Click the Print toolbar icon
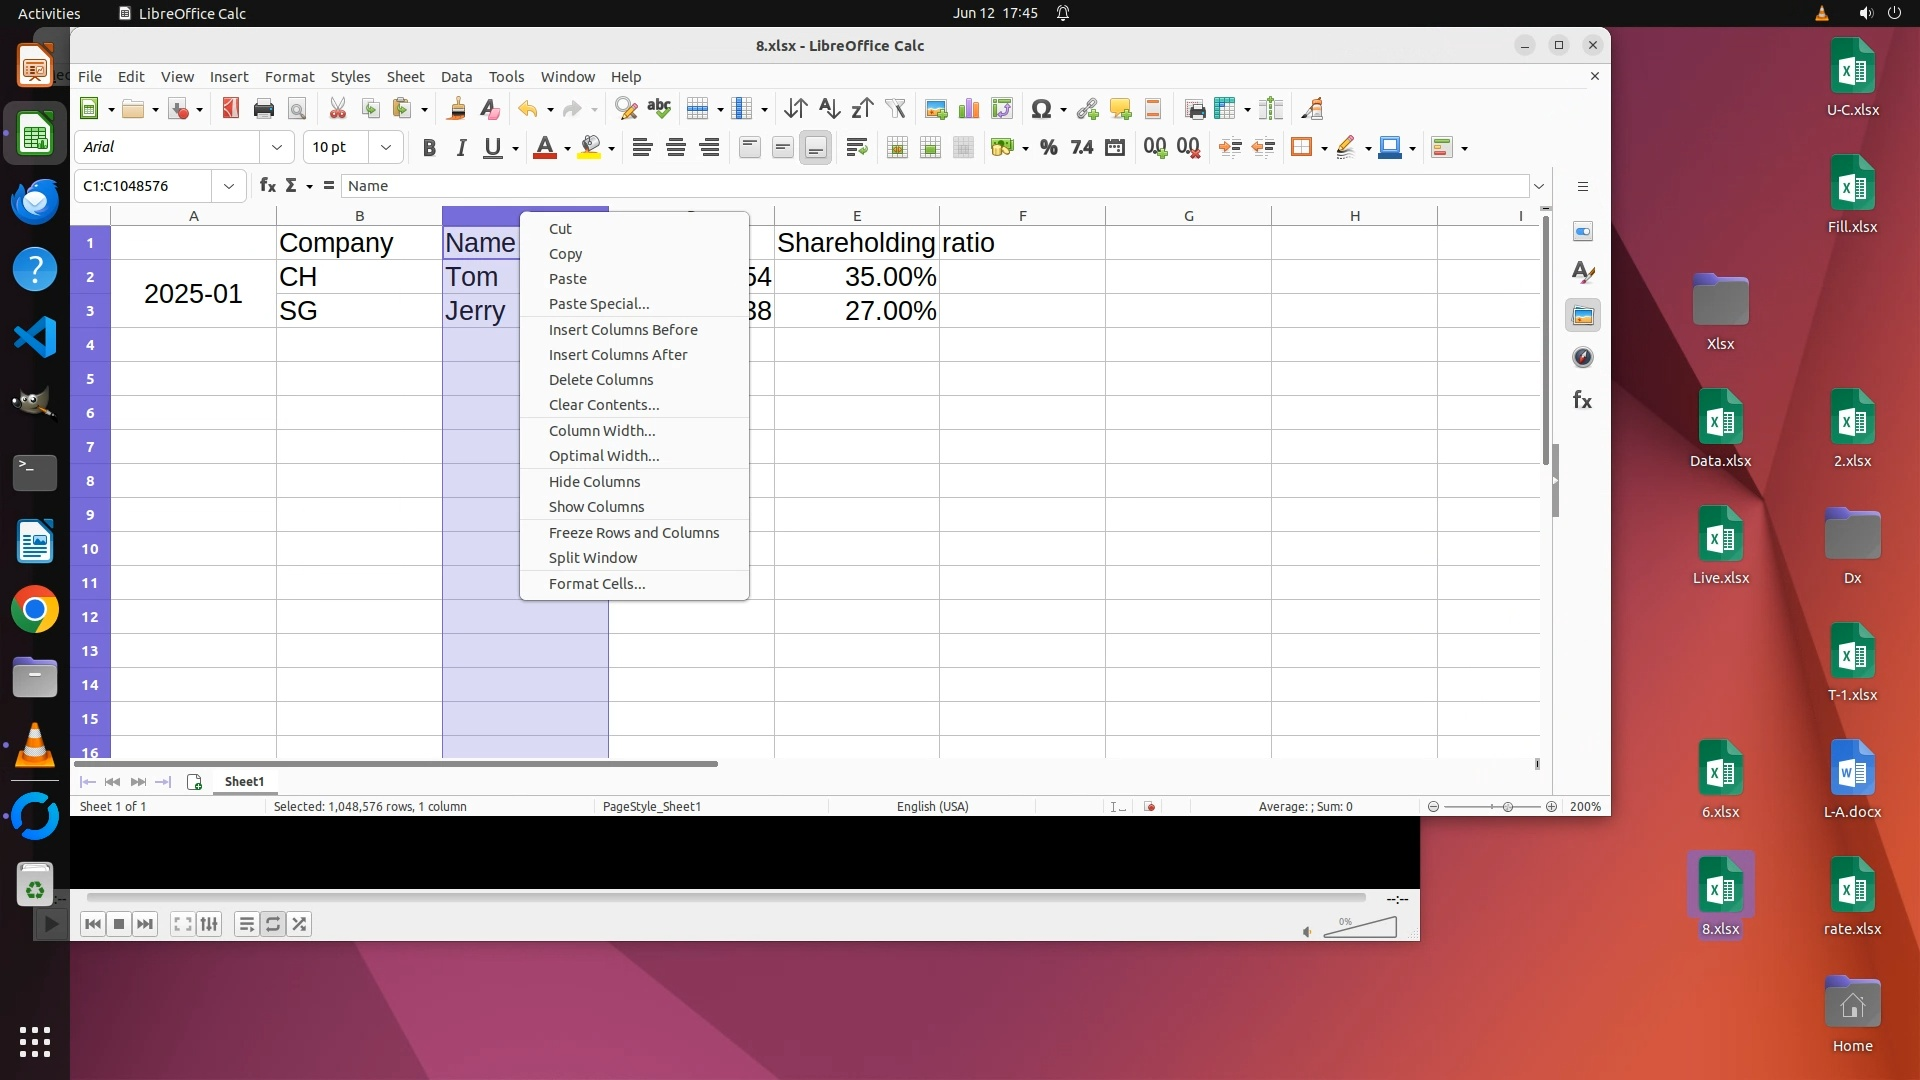 click(x=264, y=109)
